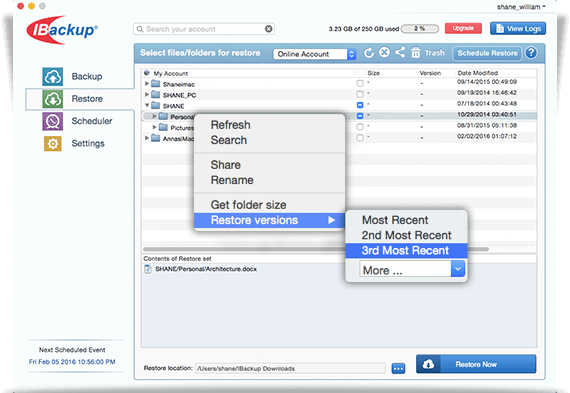Screen dimensions: 570x393
Task: Open the Backup section icon
Action: tap(53, 77)
